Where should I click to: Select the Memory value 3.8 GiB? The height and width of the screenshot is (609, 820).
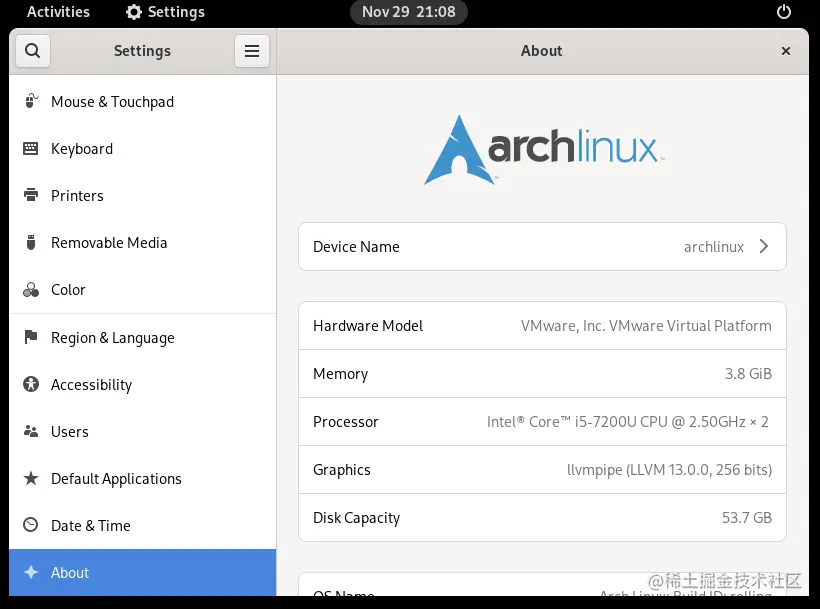pos(748,374)
